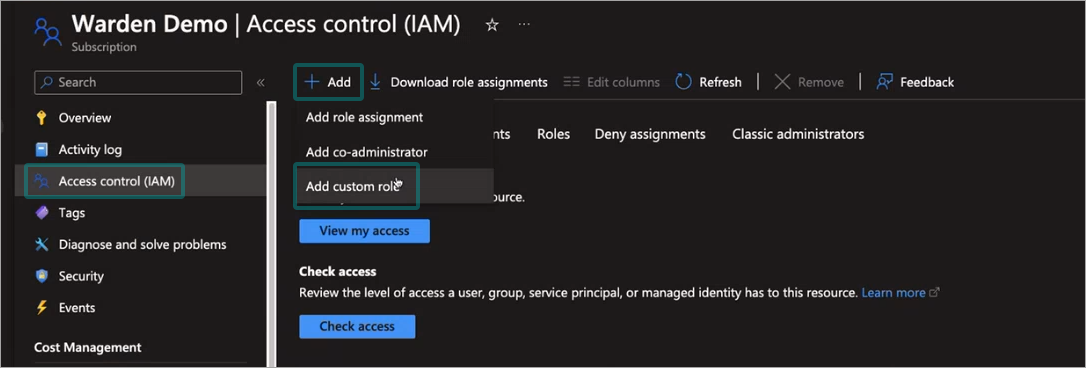Choose Add co-administrator from menu
Screen dimensions: 1086x368
point(366,152)
